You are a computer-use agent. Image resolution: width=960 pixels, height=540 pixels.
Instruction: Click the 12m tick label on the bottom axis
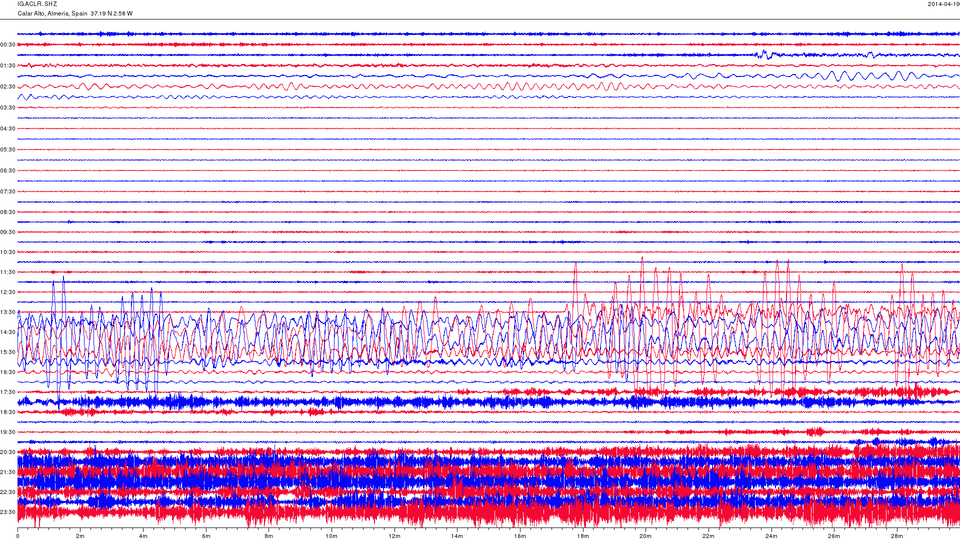tap(394, 536)
